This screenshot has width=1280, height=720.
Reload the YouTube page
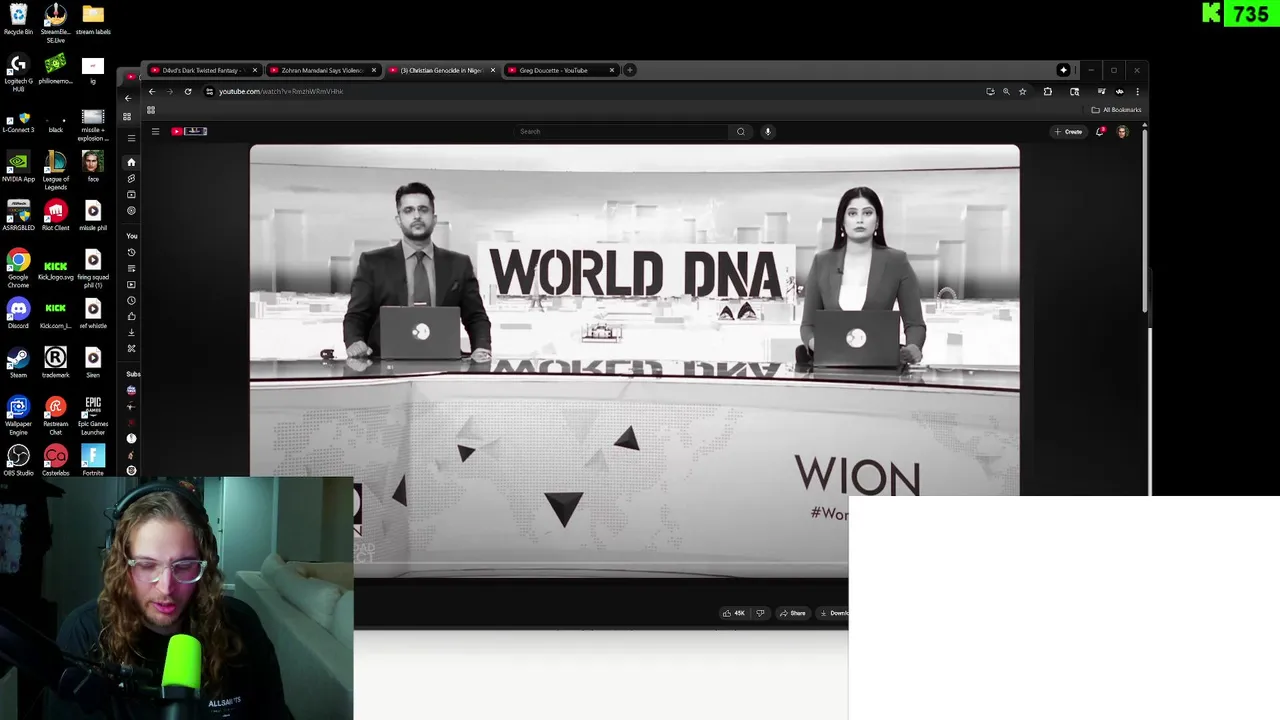pyautogui.click(x=187, y=91)
